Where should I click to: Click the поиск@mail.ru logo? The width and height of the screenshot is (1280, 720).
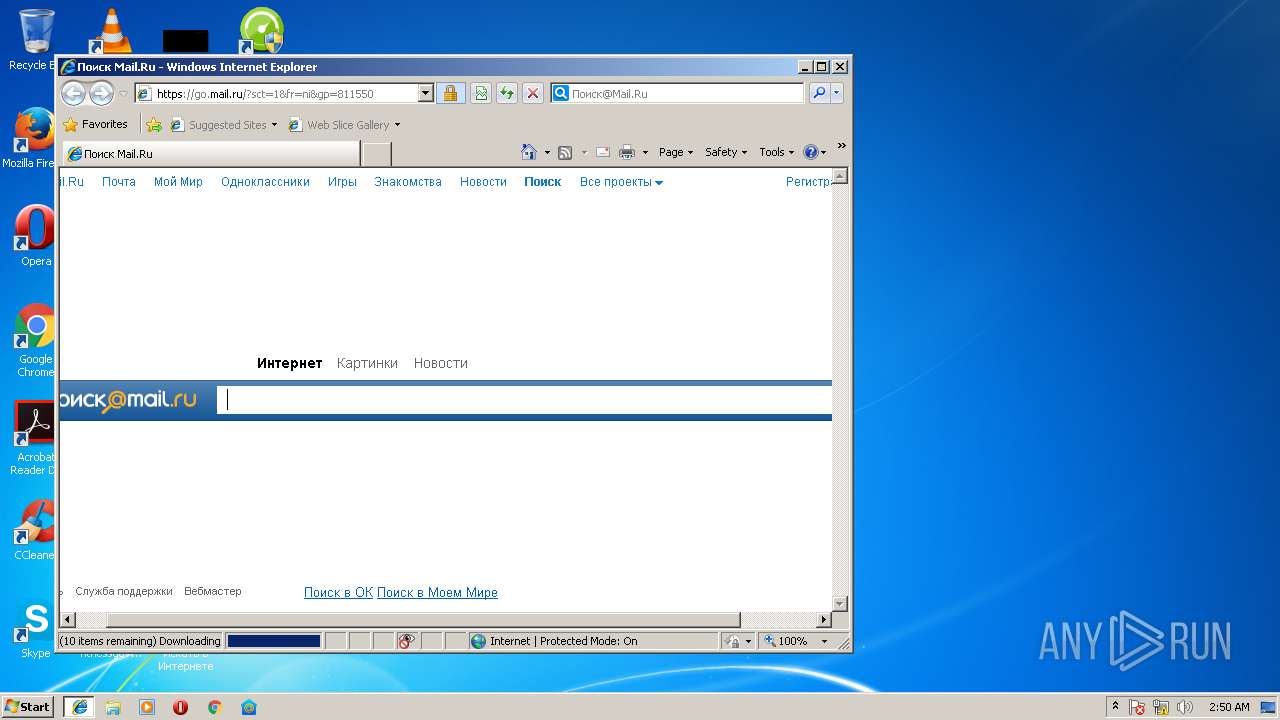[x=128, y=400]
